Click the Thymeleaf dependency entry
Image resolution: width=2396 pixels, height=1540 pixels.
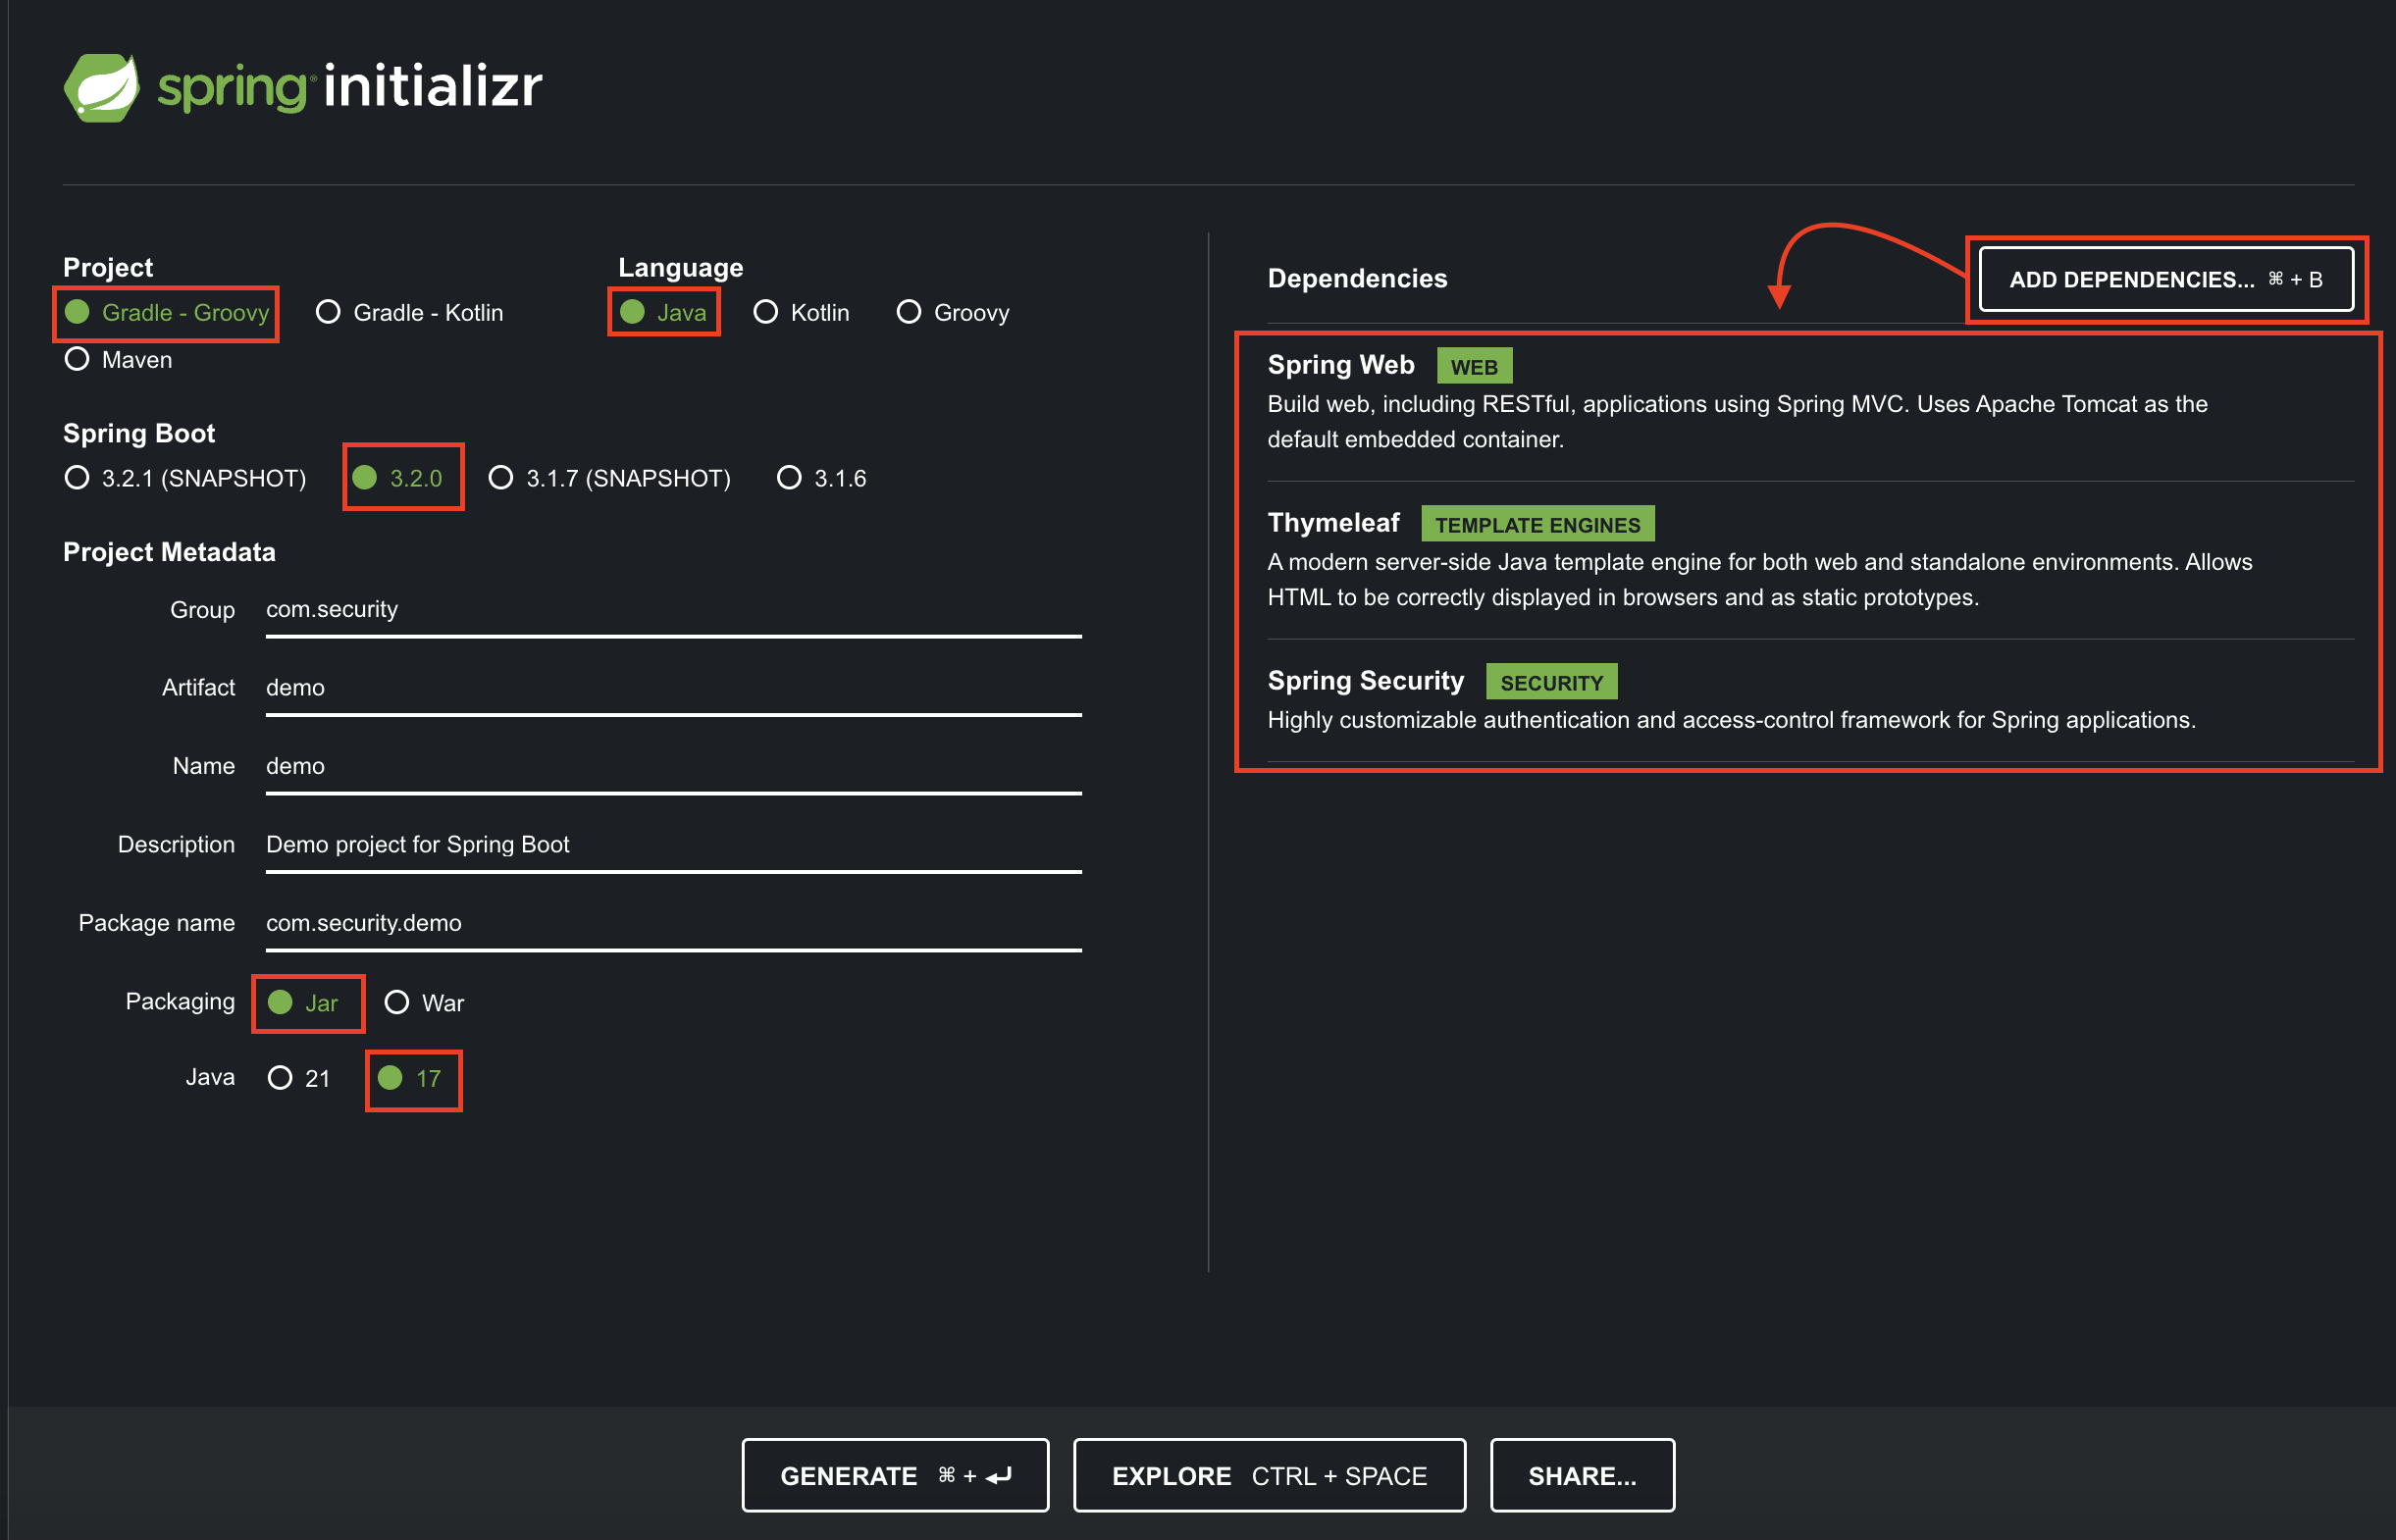tap(1333, 523)
